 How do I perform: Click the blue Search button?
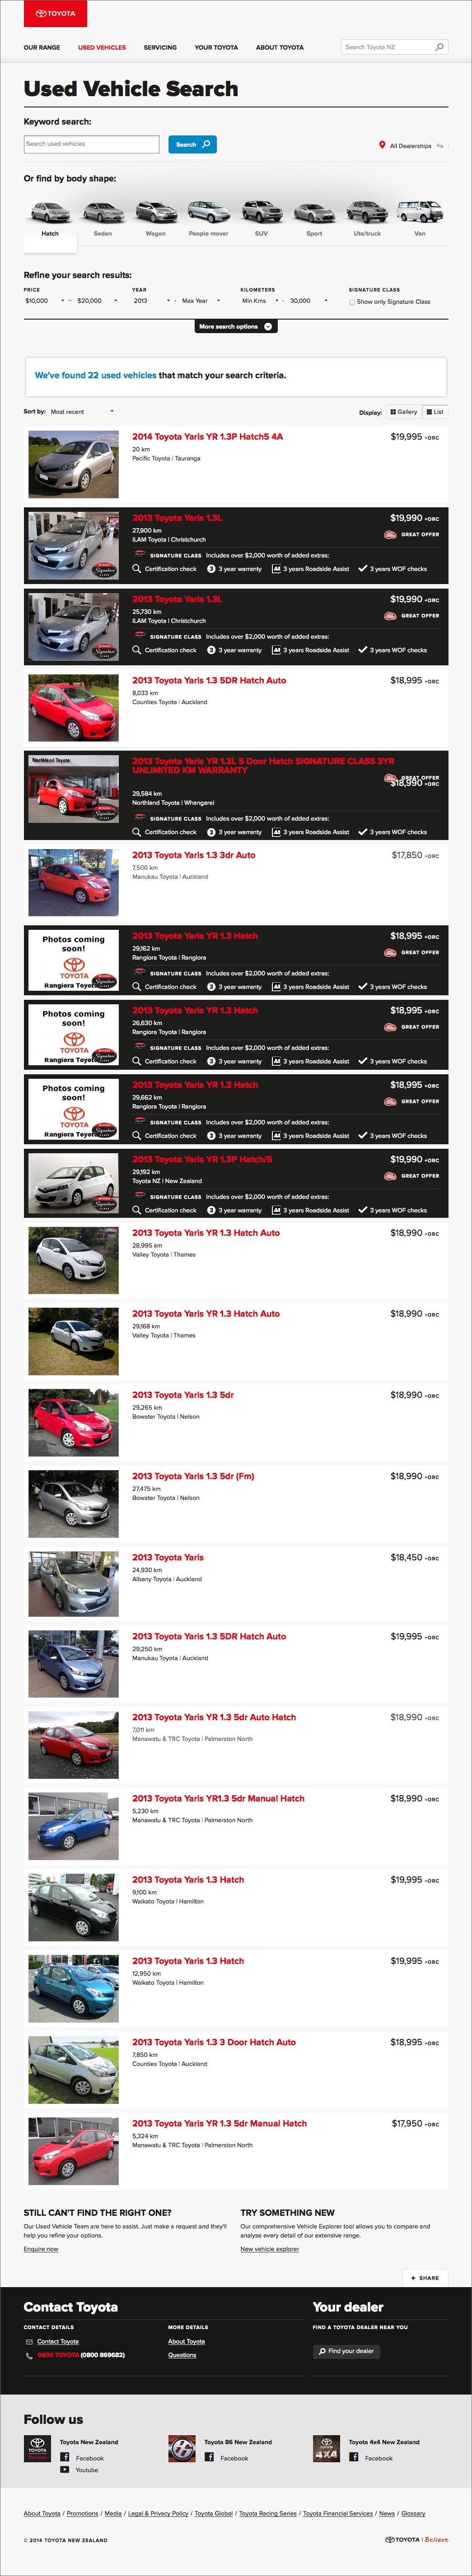tap(192, 144)
